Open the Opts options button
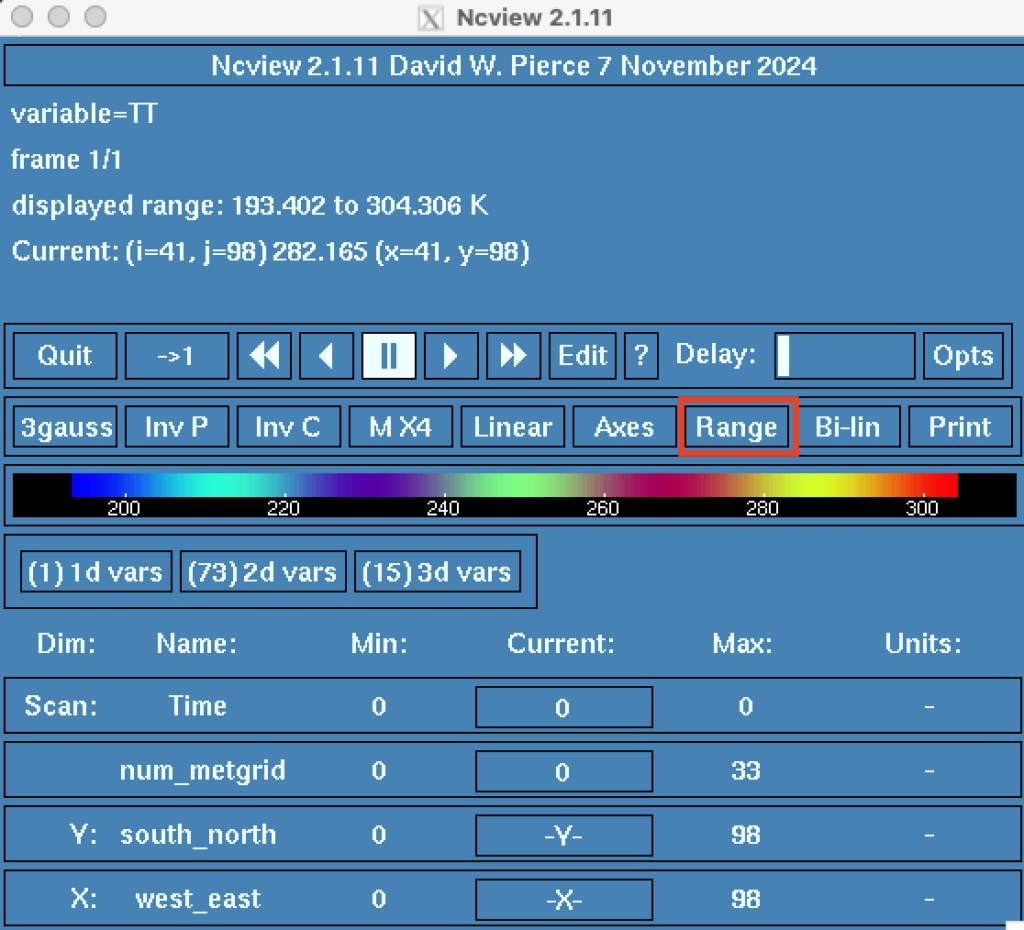 963,356
